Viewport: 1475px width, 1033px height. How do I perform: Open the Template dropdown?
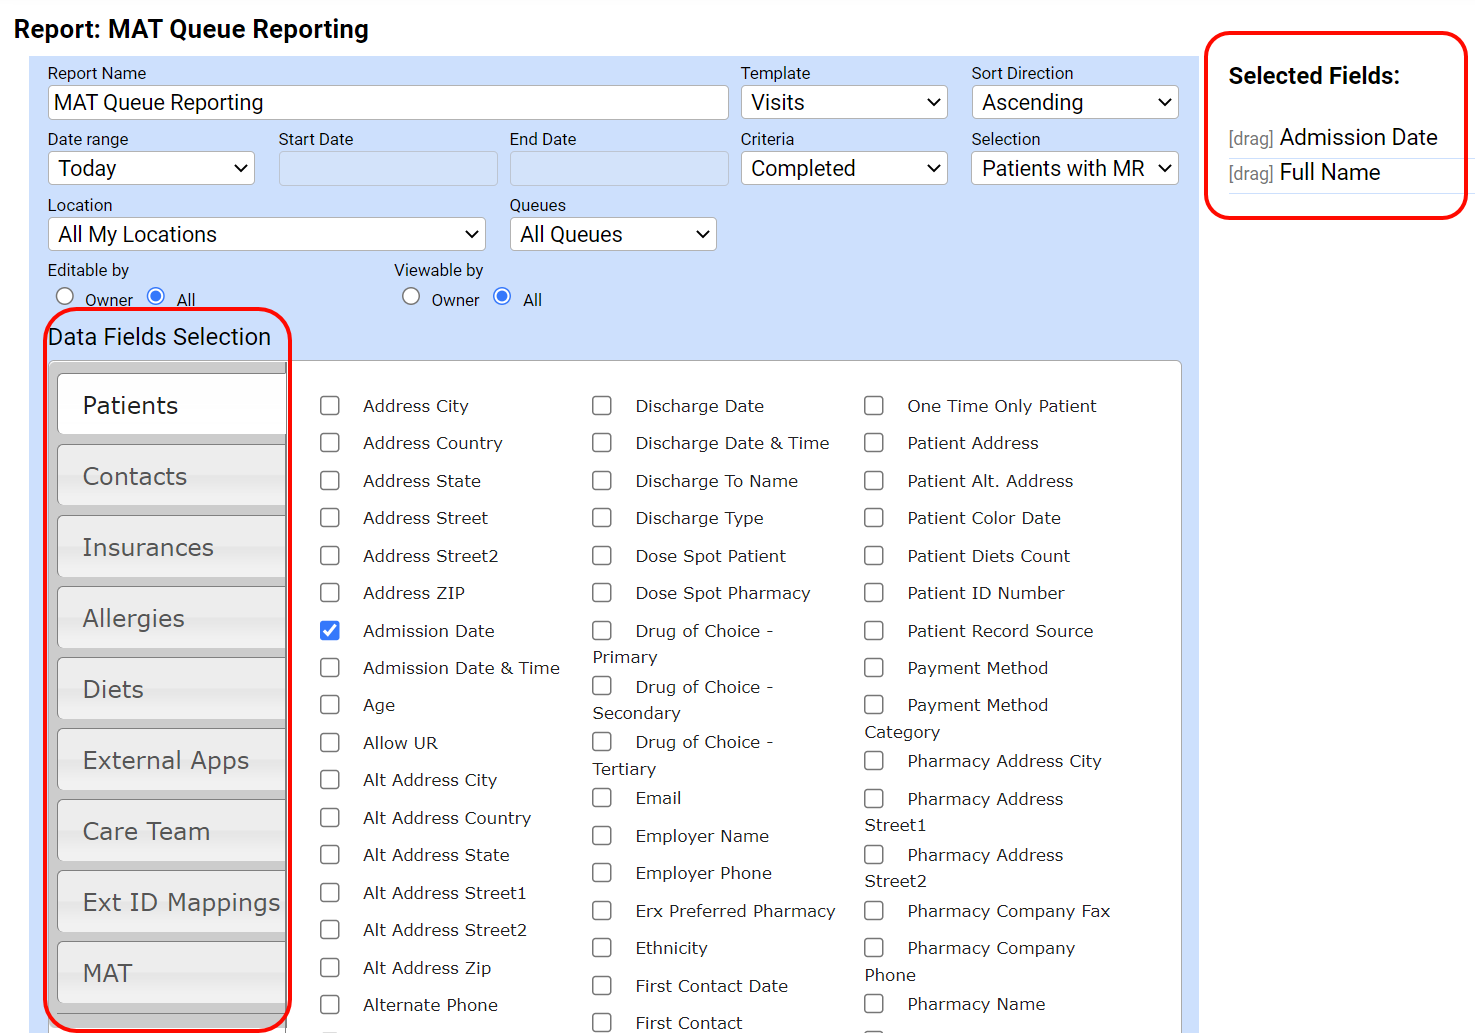click(844, 102)
